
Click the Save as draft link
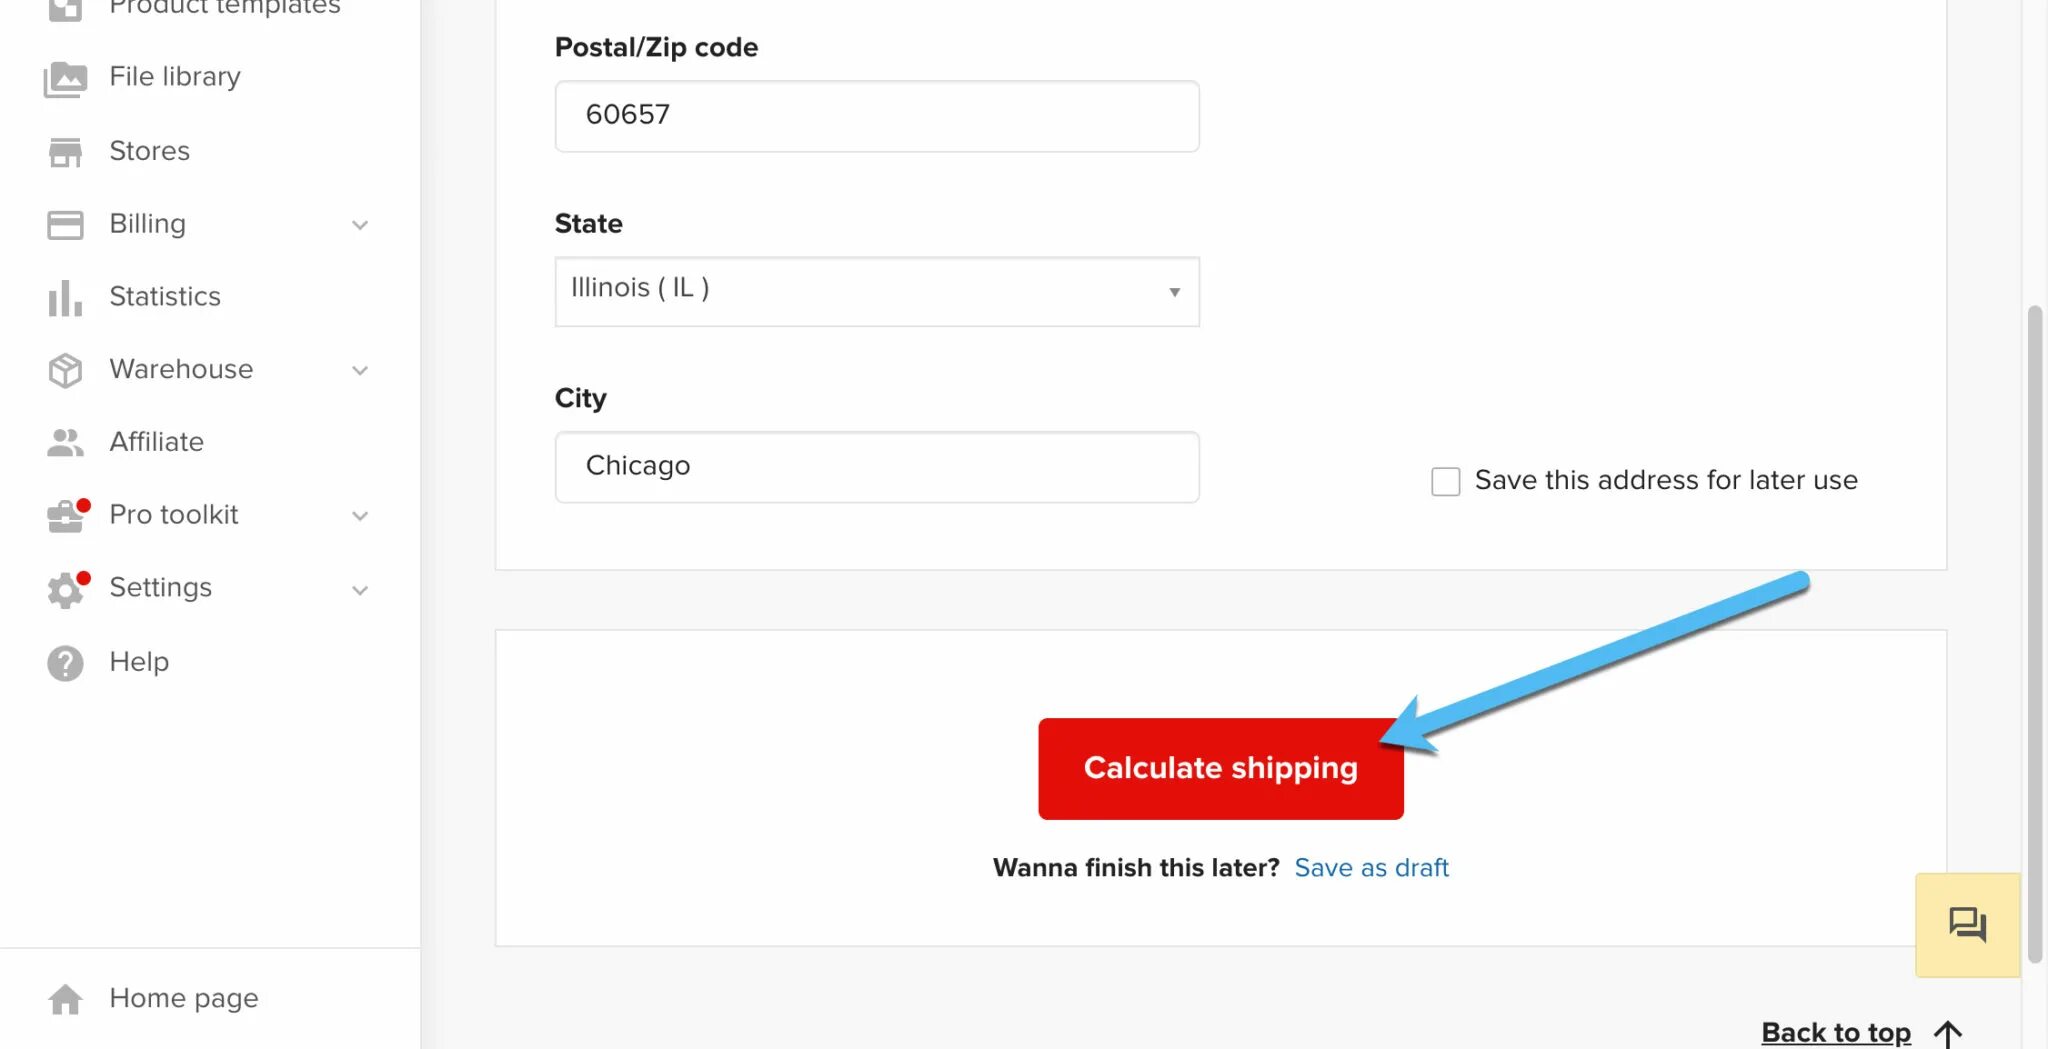point(1371,868)
